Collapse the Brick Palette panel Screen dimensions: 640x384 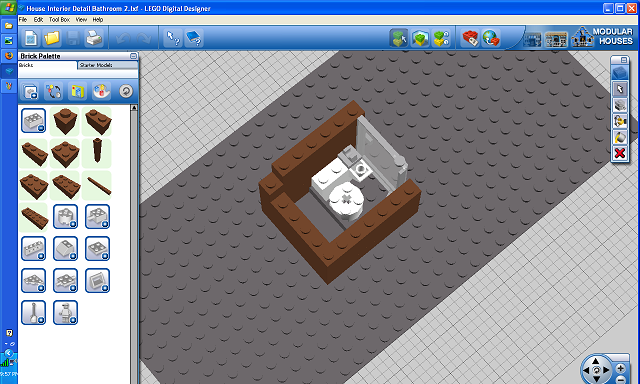[133, 55]
